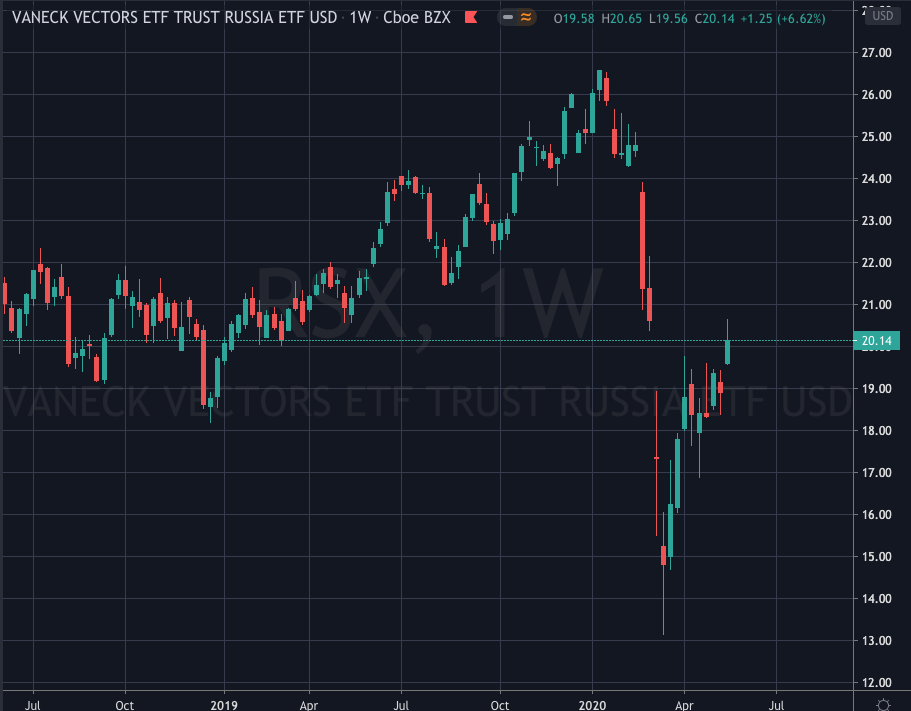Click the grey minus icon in the status pill
This screenshot has width=911, height=711.
(x=508, y=17)
